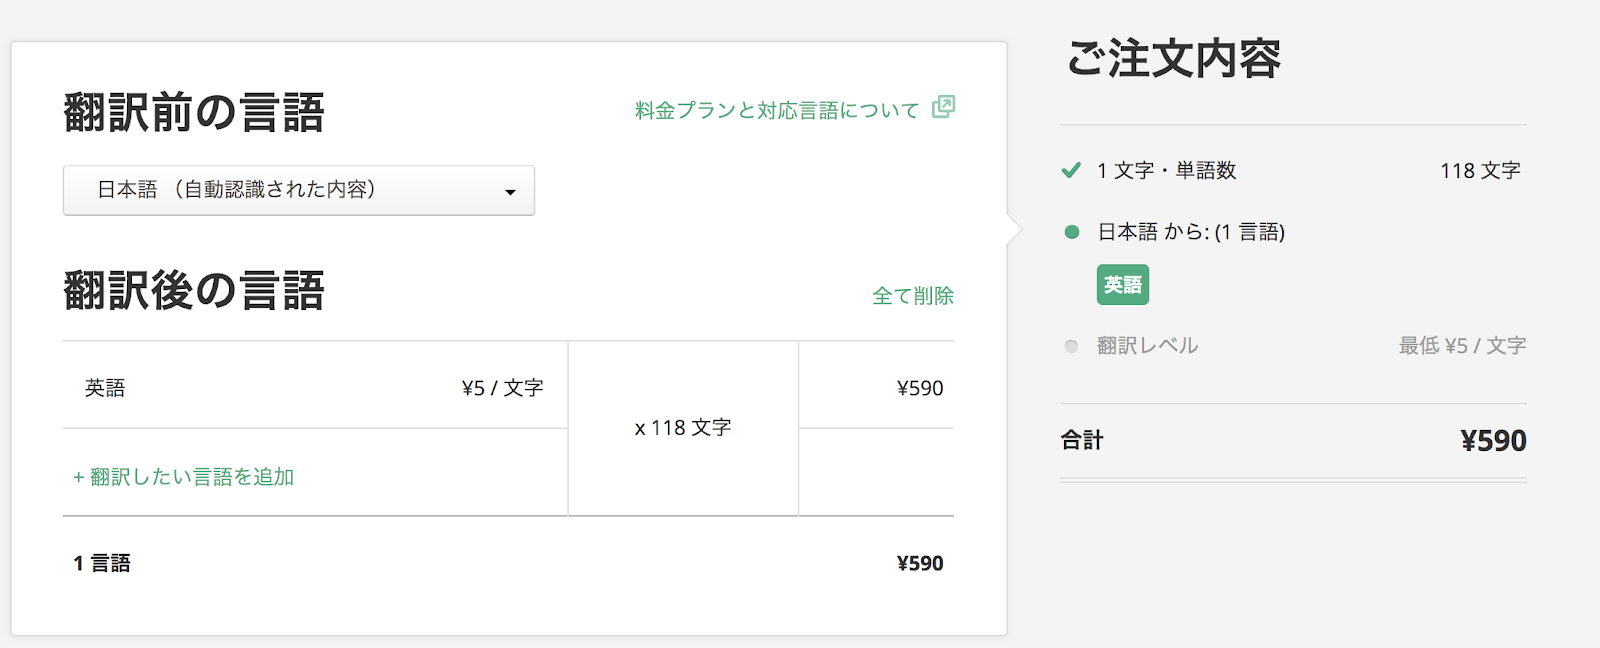Click the external link icon beside pricing plan
The width and height of the screenshot is (1600, 648).
(x=943, y=107)
